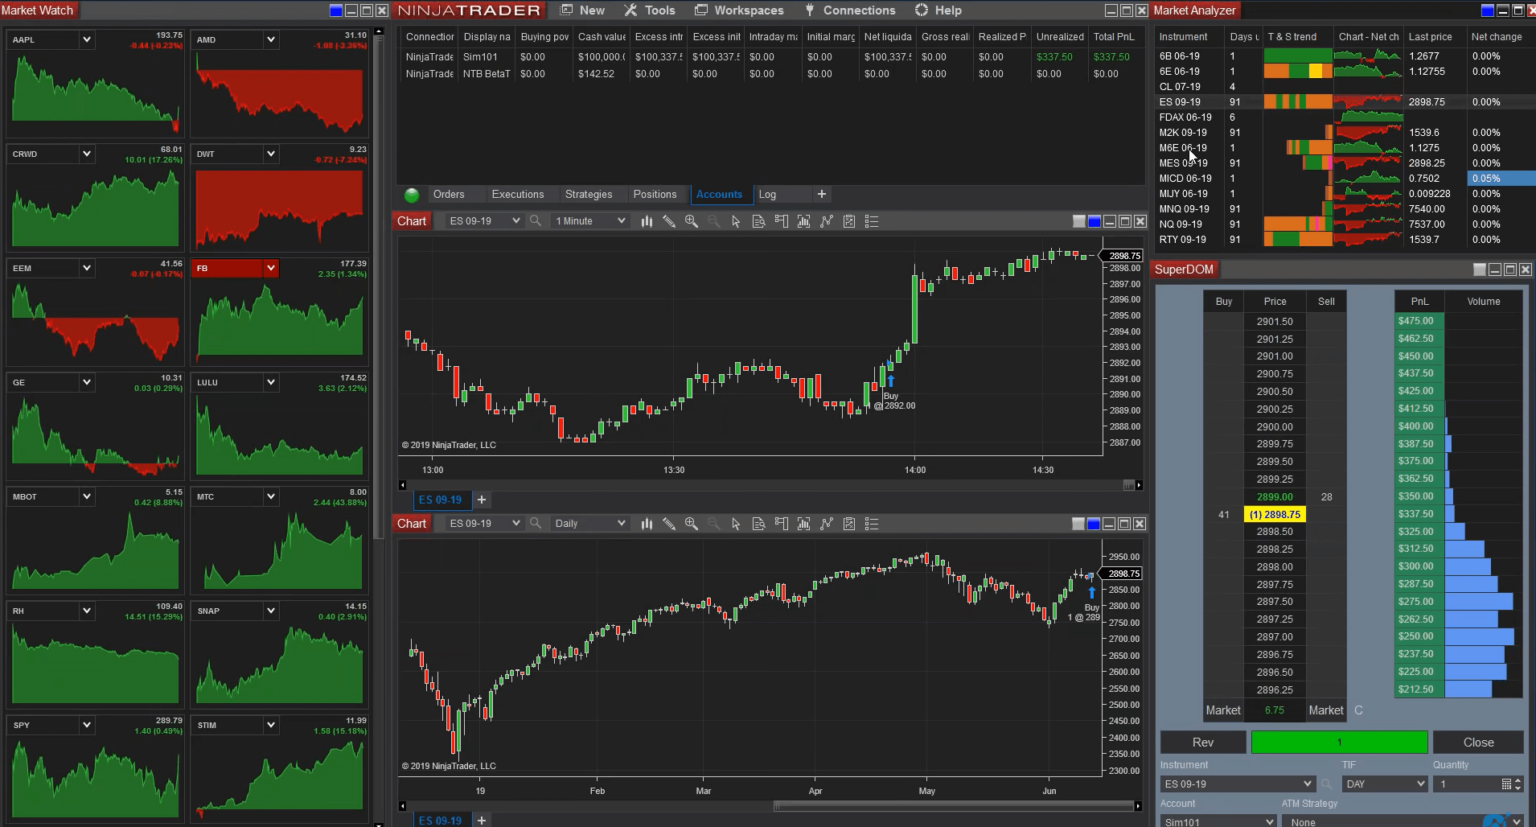Image resolution: width=1536 pixels, height=827 pixels.
Task: Click instrument search magnifier on 1 Minute chart
Action: (x=536, y=221)
